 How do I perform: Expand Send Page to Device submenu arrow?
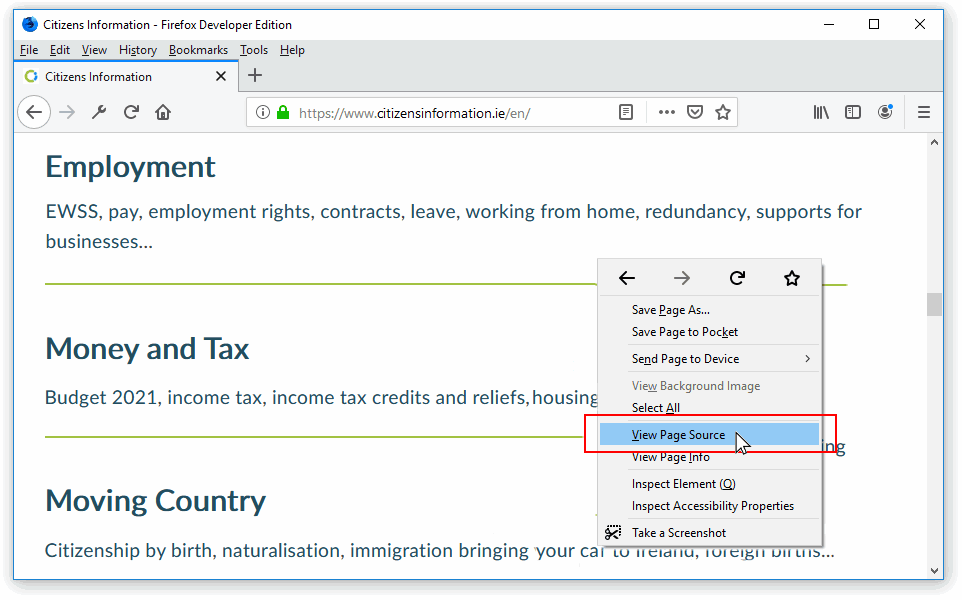point(807,359)
